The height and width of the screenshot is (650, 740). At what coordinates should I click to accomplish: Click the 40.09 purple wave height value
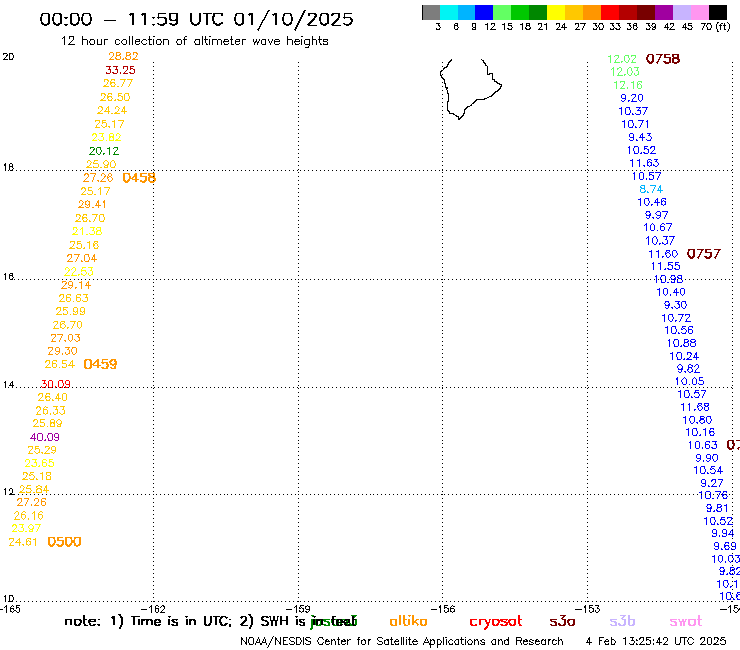tap(45, 437)
